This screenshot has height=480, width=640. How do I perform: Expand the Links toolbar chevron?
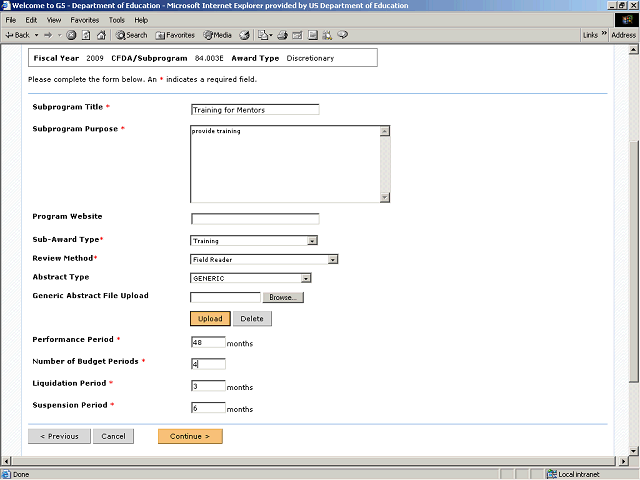[x=604, y=33]
